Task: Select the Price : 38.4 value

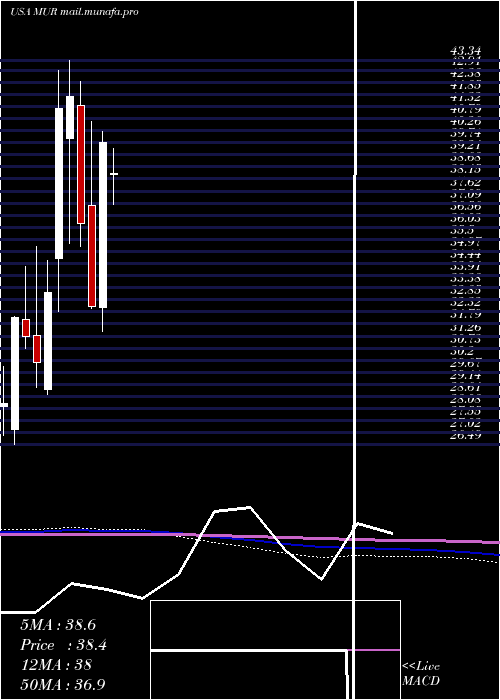Action: point(63,645)
